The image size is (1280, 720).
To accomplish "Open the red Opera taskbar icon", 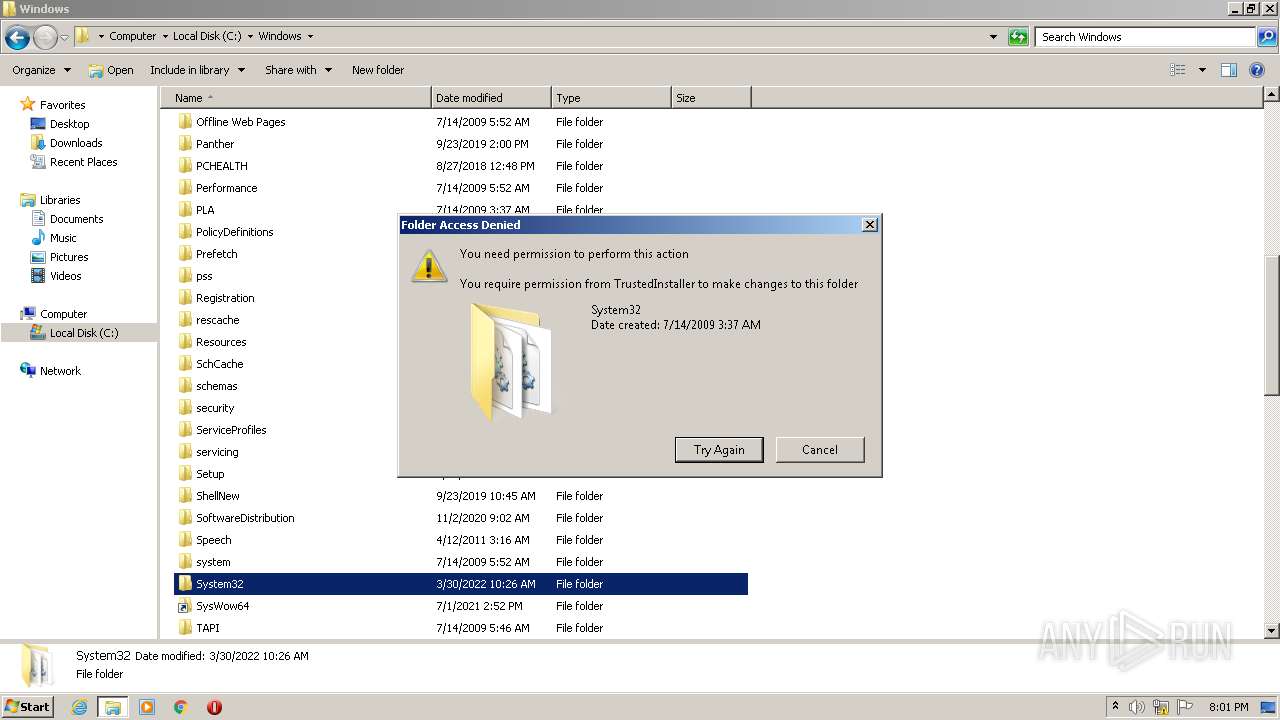I will click(214, 707).
